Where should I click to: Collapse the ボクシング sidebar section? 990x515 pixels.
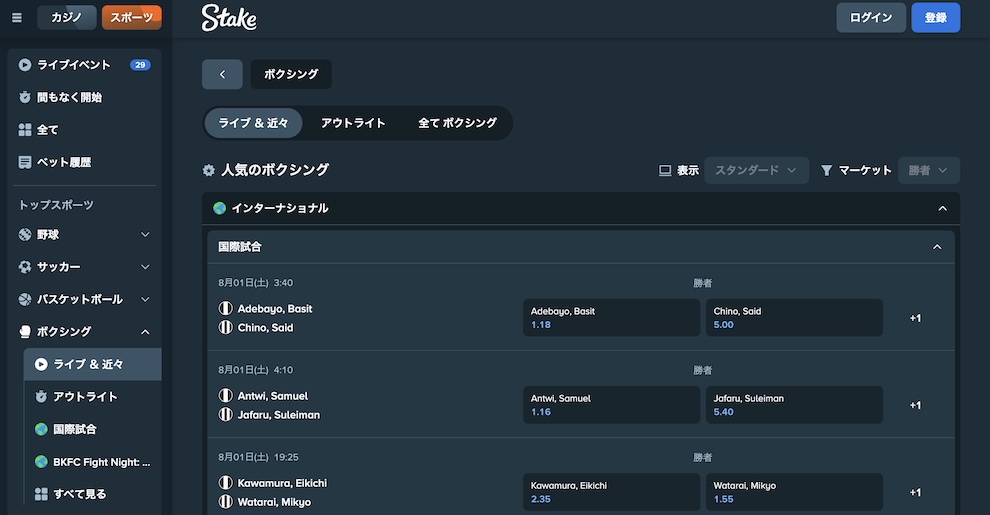point(145,331)
